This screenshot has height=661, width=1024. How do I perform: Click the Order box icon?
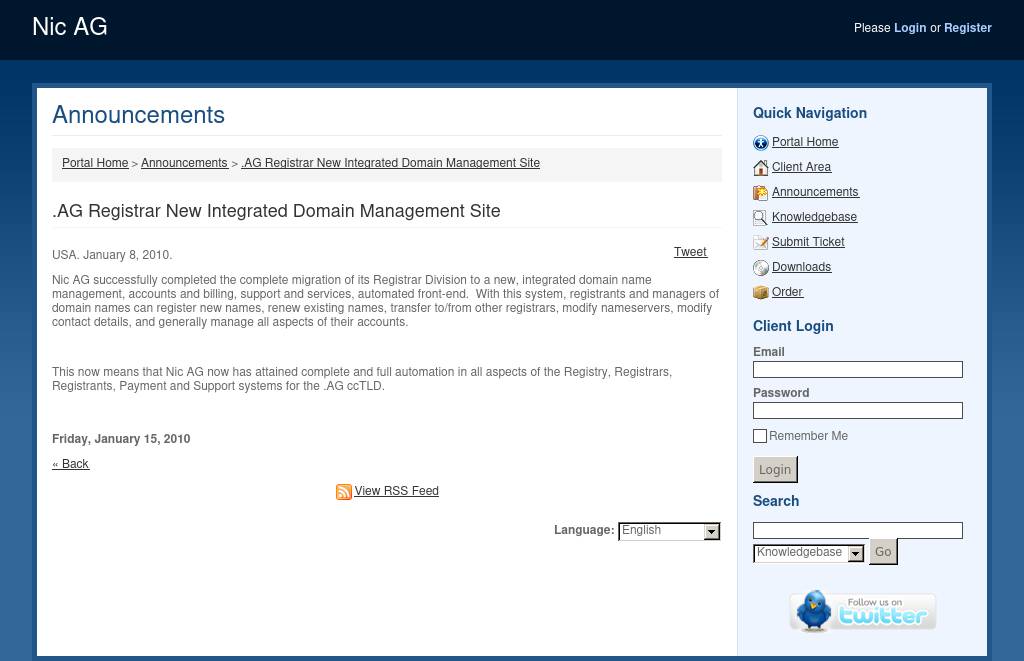click(x=760, y=293)
